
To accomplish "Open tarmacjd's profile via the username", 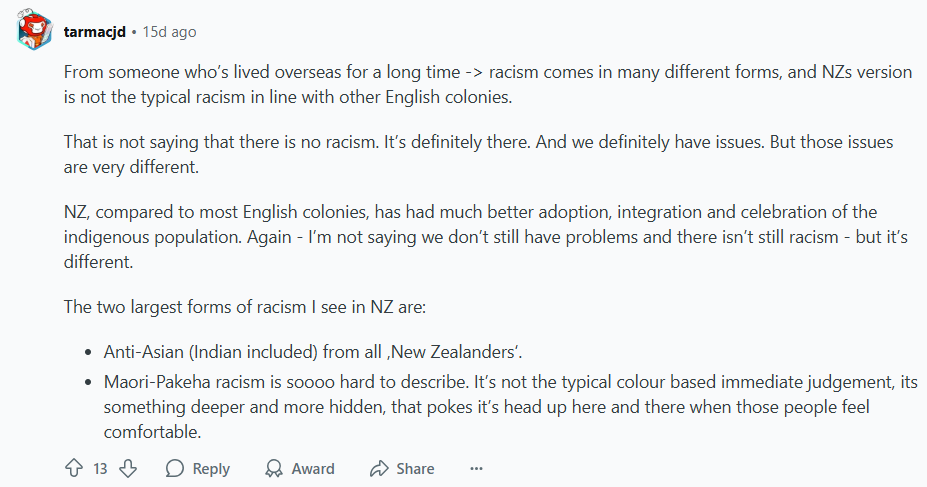I will click(x=94, y=32).
